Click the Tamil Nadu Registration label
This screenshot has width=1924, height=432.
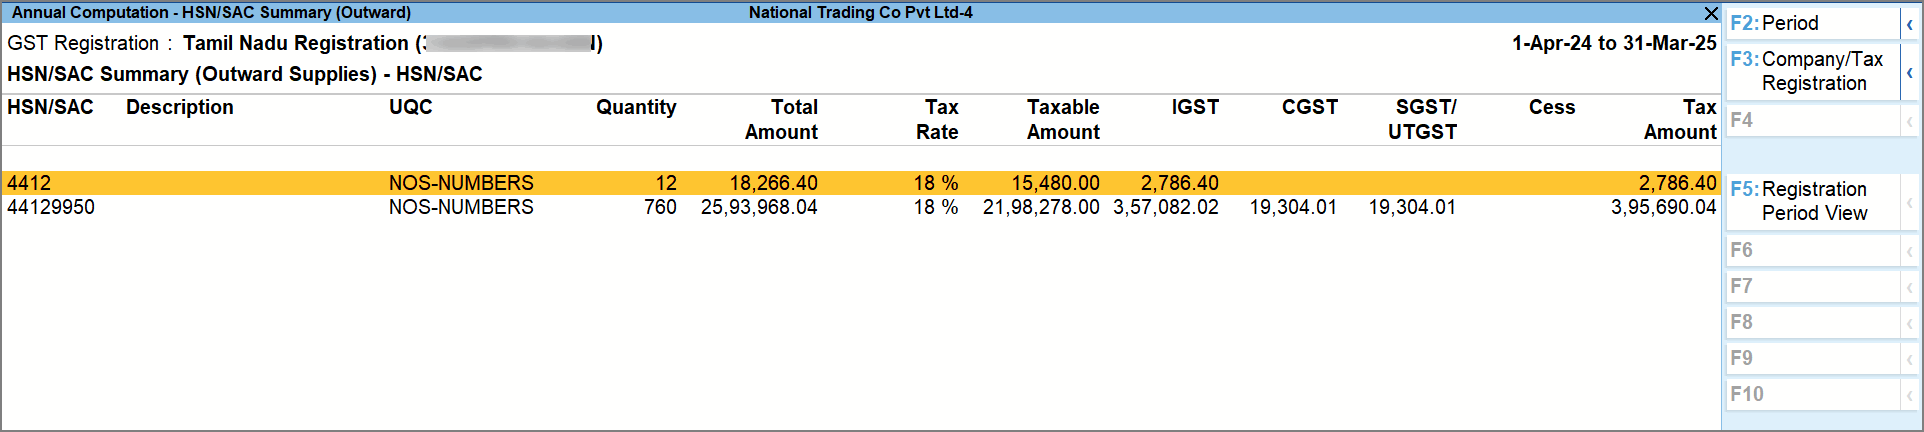[x=296, y=43]
